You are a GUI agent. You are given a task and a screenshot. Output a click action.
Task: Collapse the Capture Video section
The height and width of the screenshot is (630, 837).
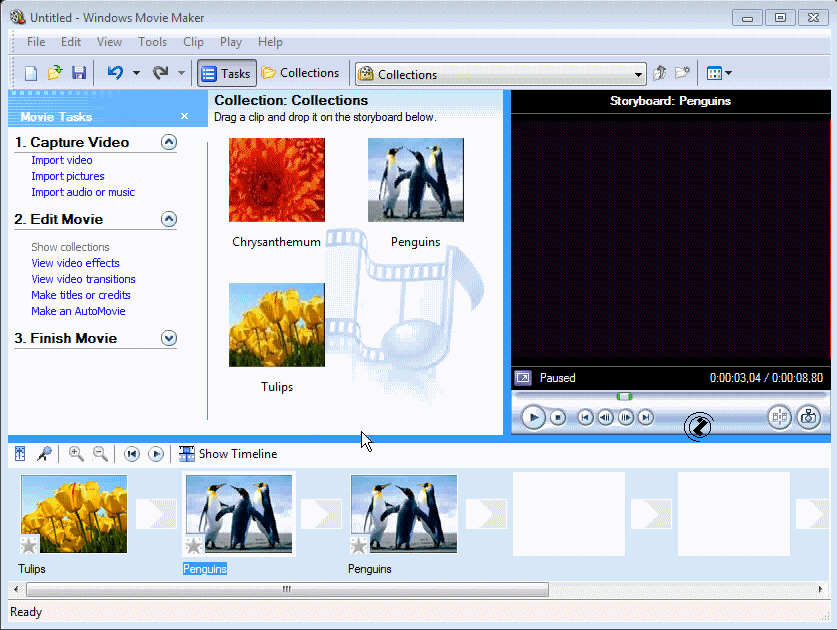pos(169,142)
